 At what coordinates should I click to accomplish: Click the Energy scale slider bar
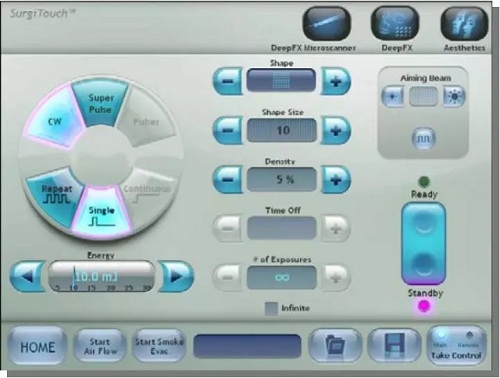click(101, 277)
